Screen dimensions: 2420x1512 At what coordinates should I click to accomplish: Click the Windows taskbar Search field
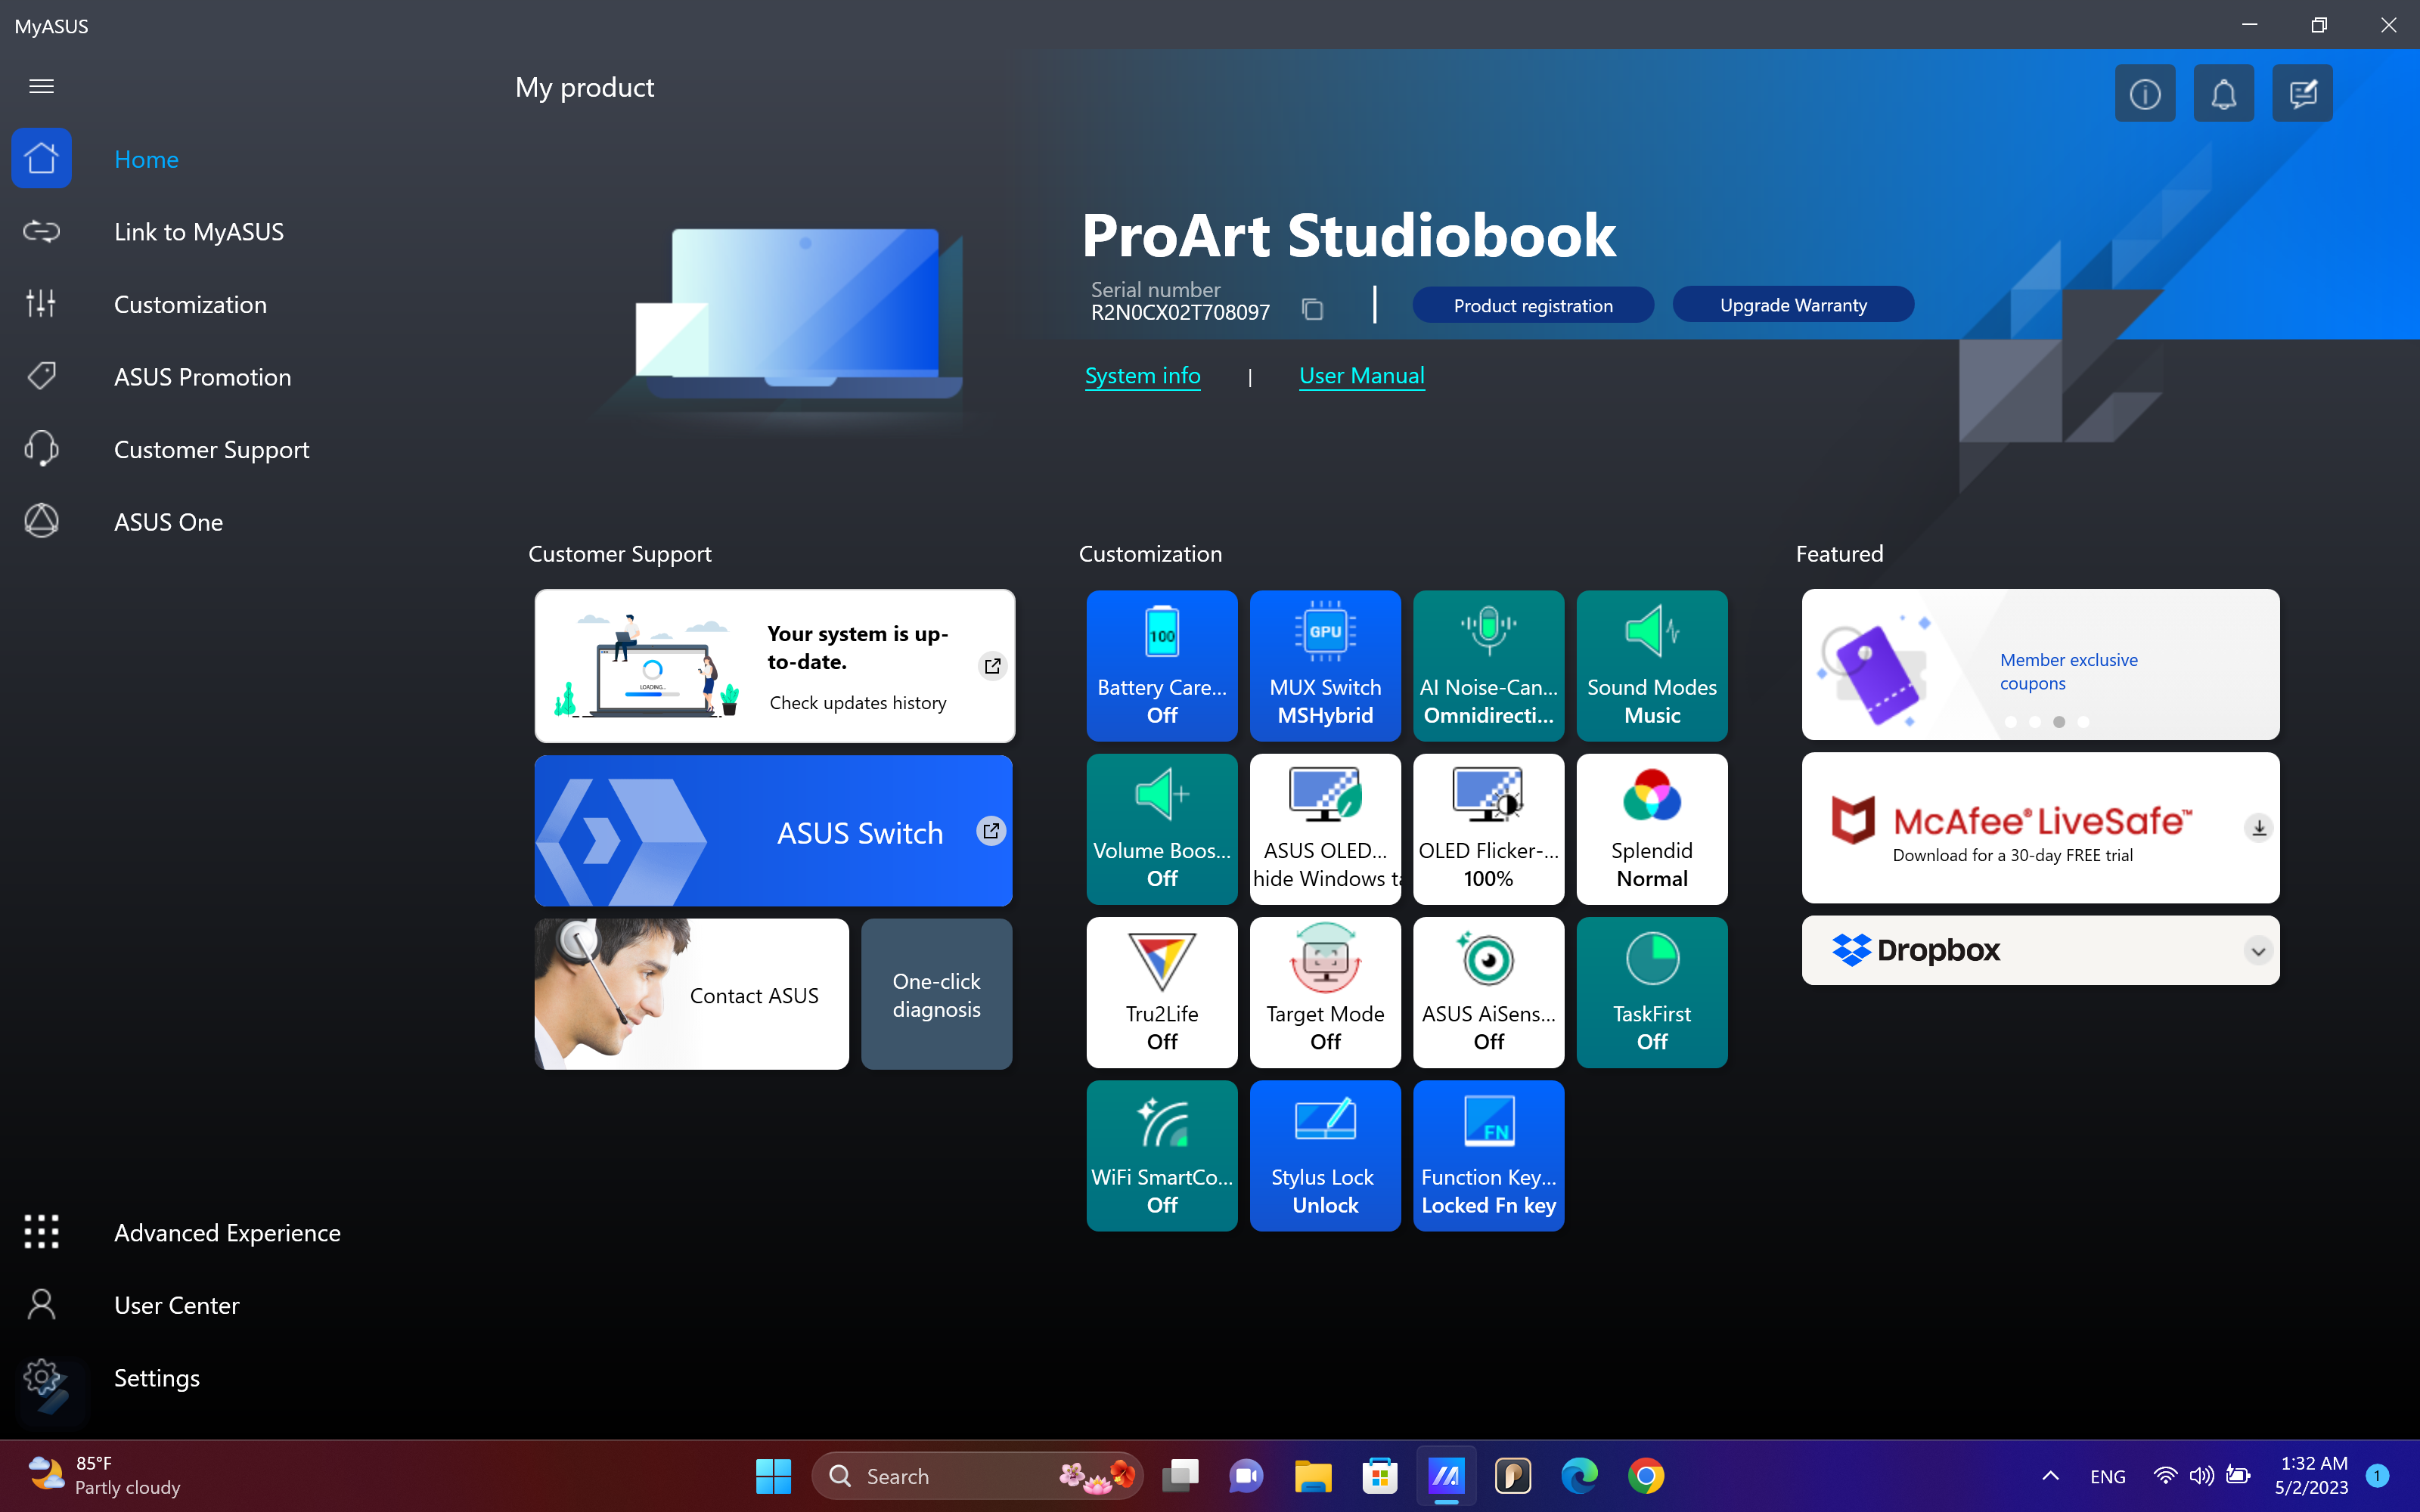(x=977, y=1475)
